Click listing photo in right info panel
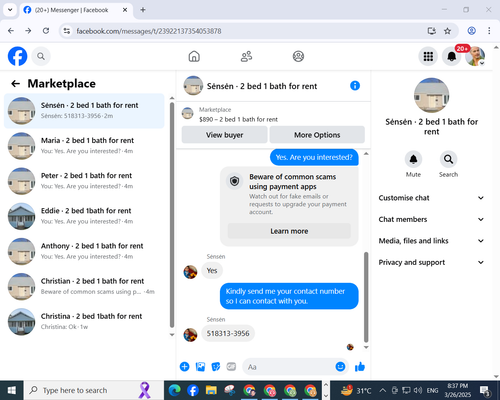Viewport: 500px width, 400px height. [431, 95]
